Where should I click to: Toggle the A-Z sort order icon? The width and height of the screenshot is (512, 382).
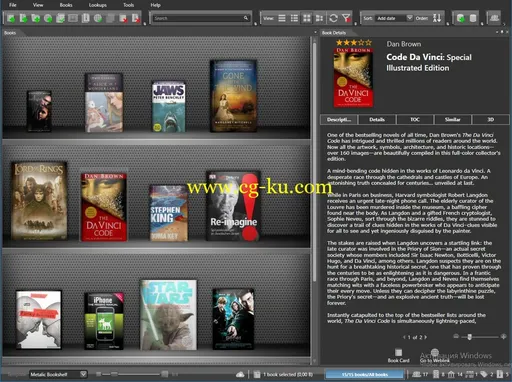pyautogui.click(x=437, y=18)
